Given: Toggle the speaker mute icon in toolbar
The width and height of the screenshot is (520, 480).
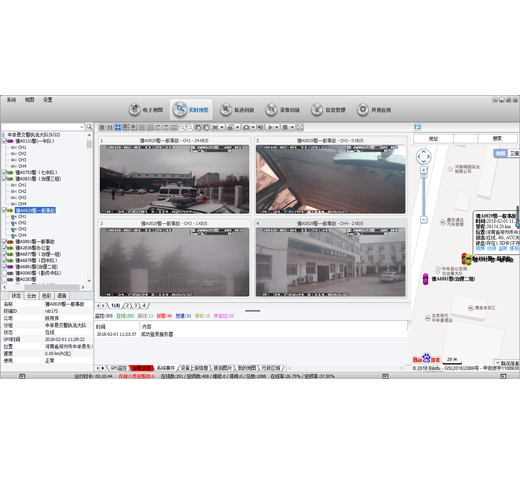Looking at the screenshot, I should click(260, 127).
